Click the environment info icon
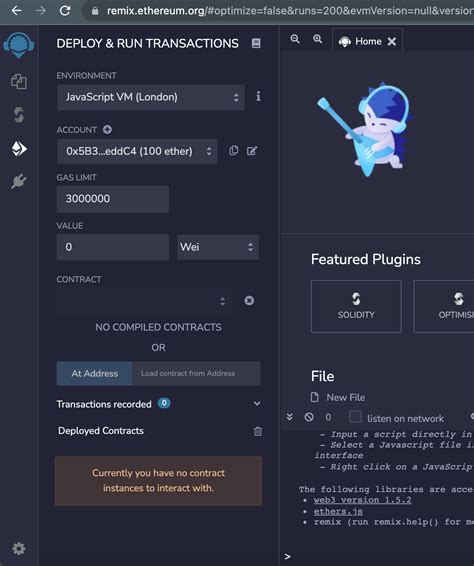This screenshot has height=566, width=474. (x=258, y=96)
